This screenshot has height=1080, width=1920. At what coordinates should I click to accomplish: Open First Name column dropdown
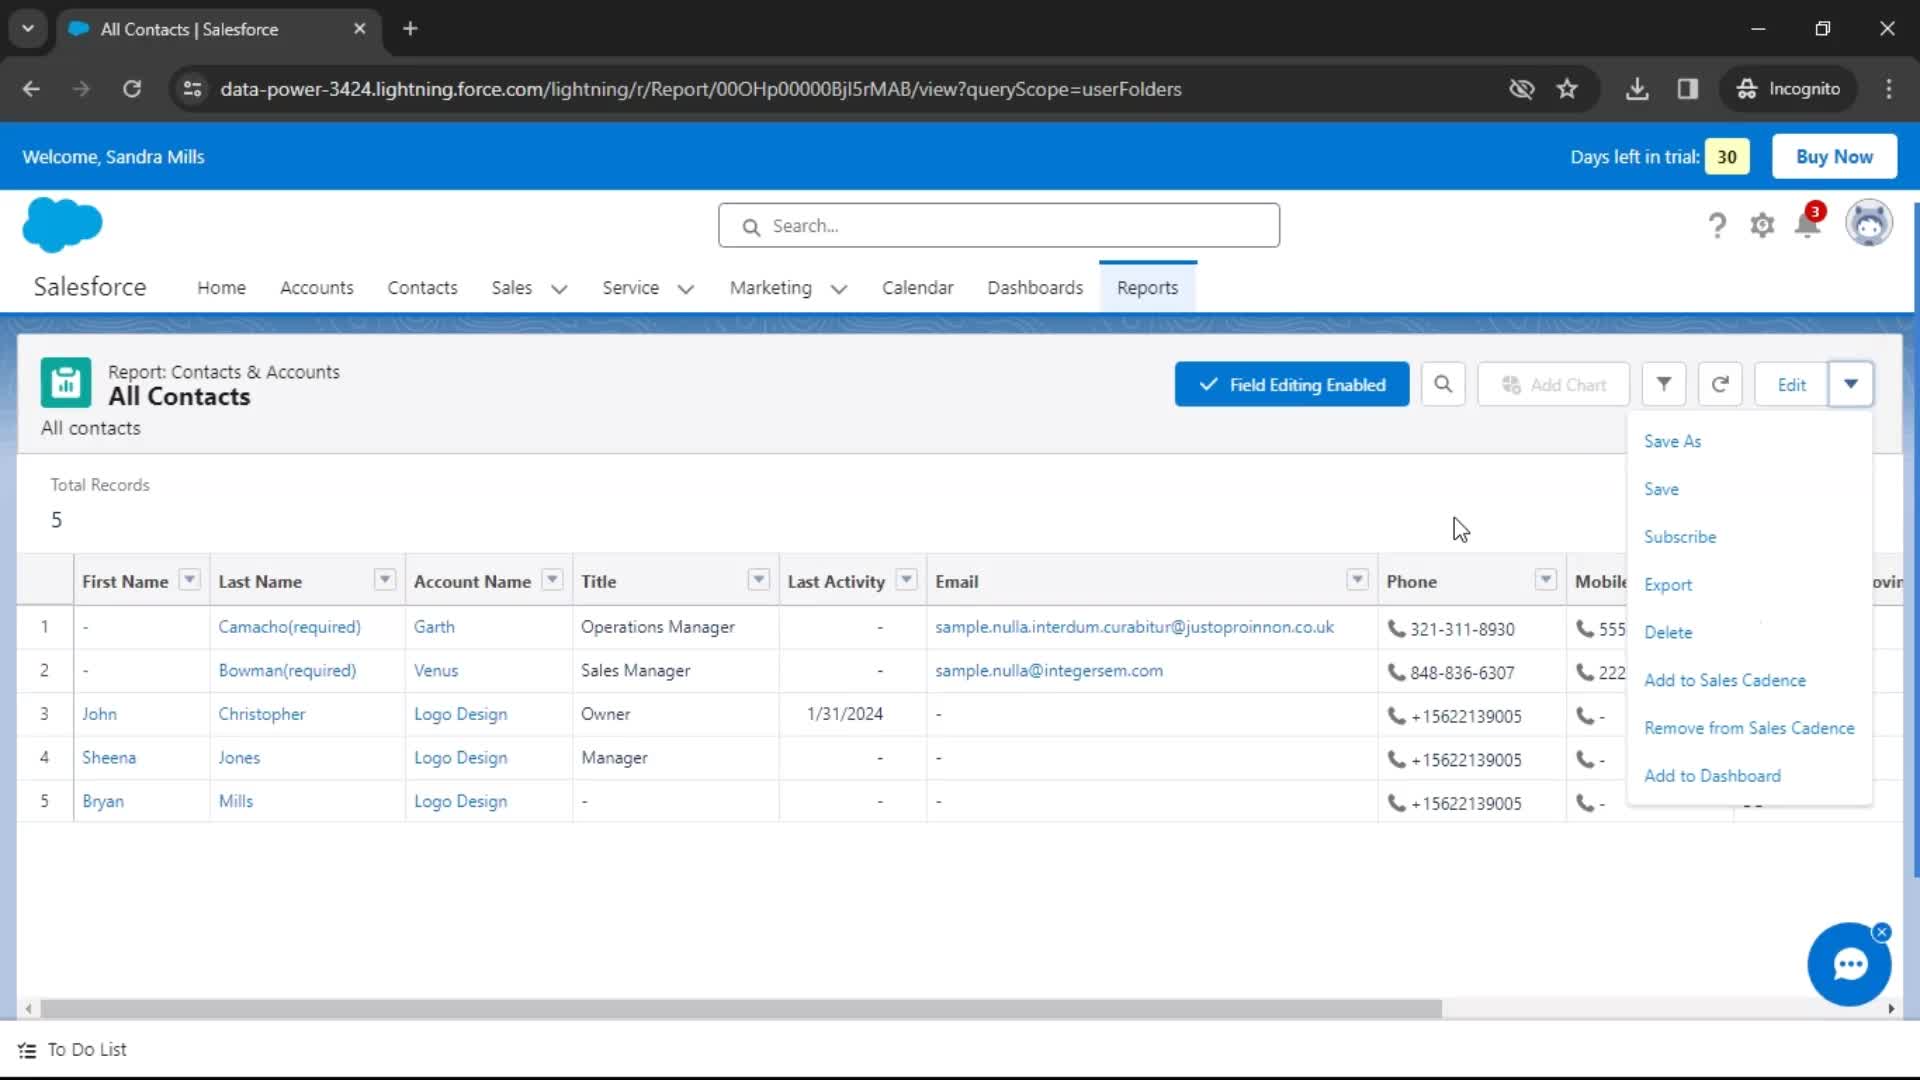tap(190, 580)
